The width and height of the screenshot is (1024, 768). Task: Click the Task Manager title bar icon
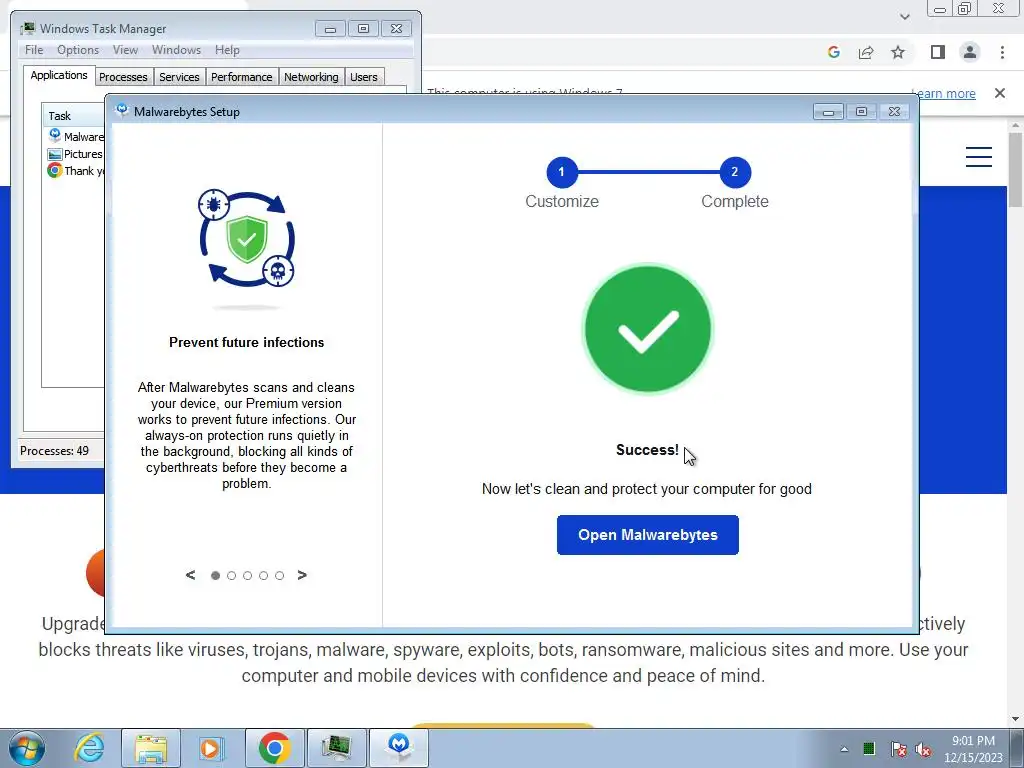(x=27, y=28)
